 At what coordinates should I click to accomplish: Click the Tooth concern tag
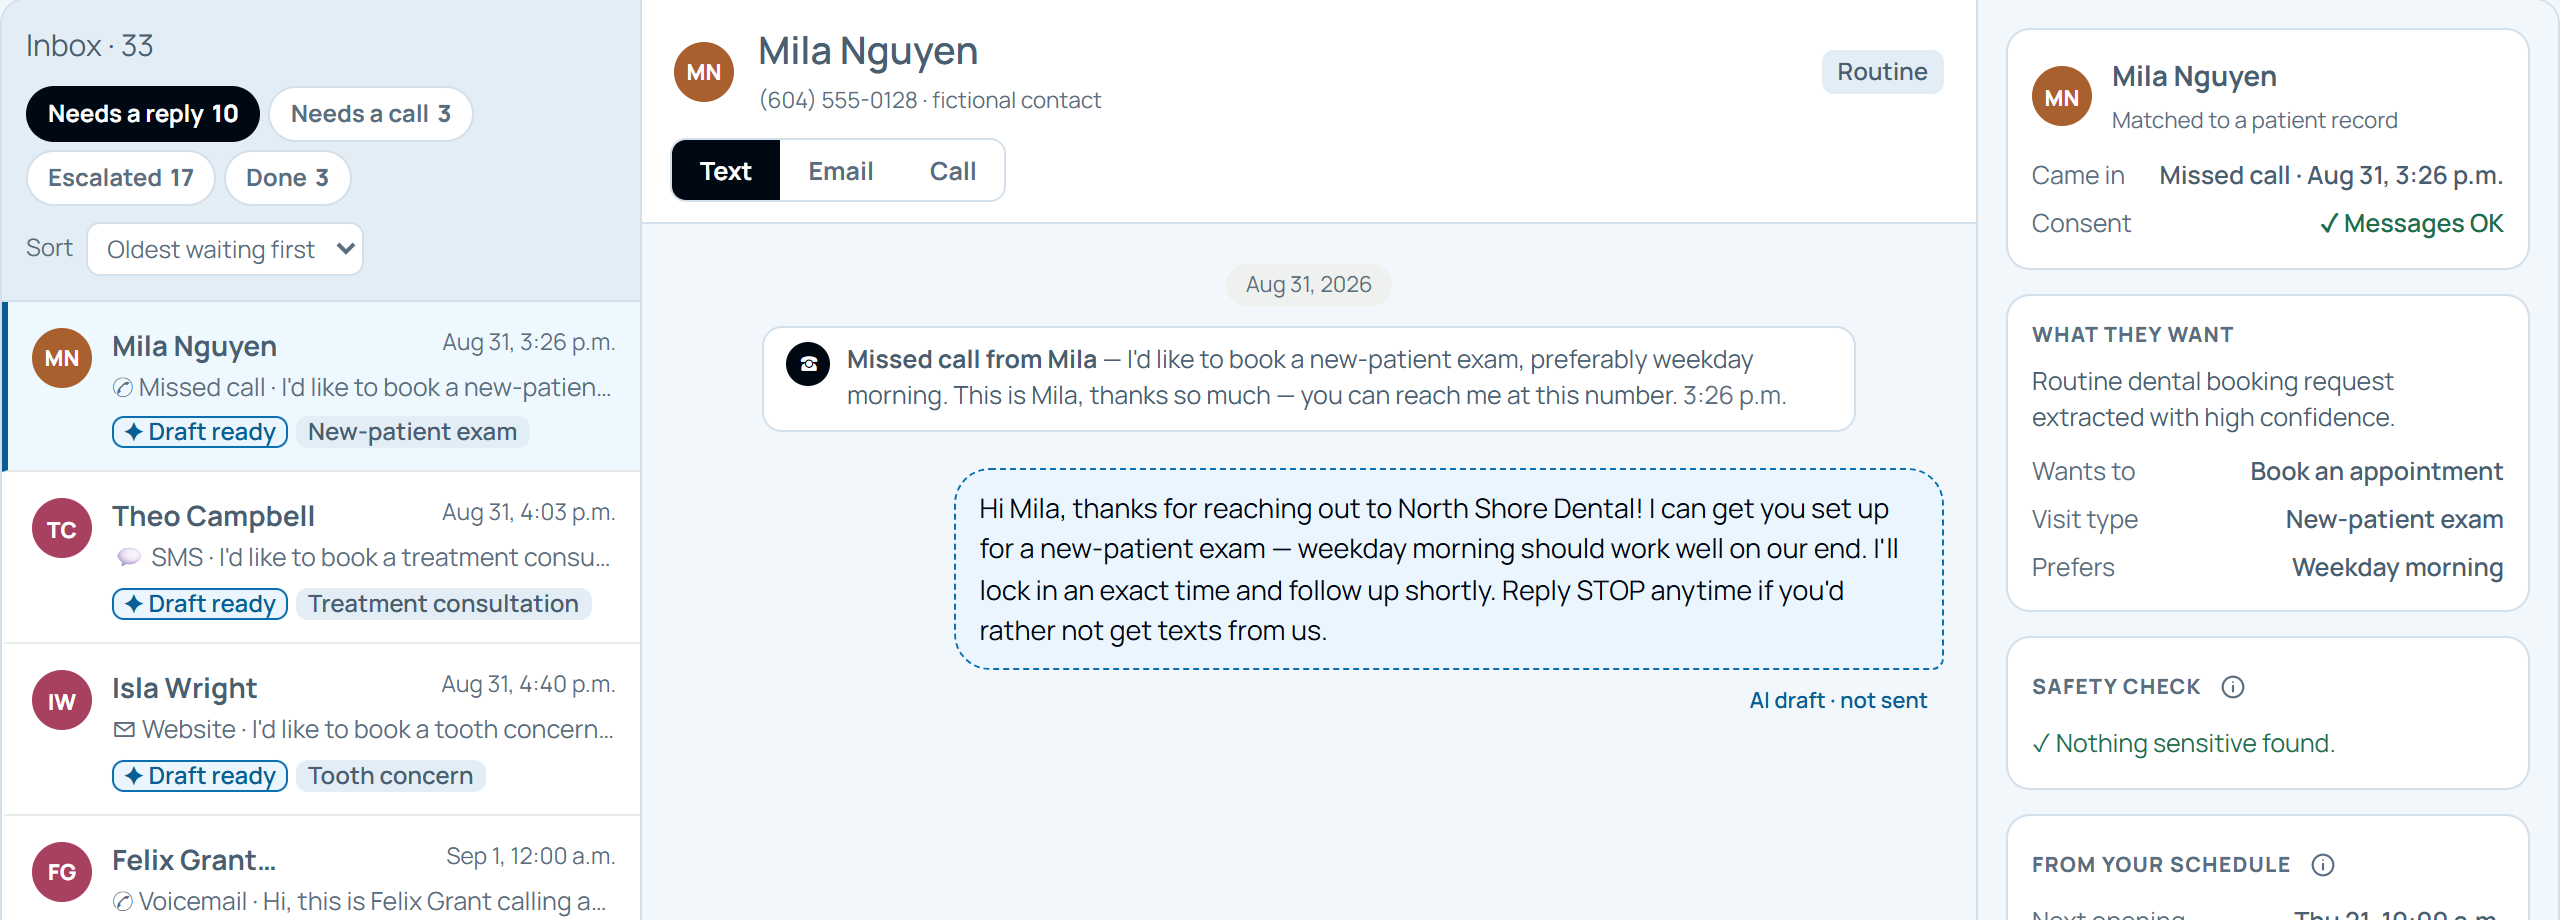coord(391,776)
